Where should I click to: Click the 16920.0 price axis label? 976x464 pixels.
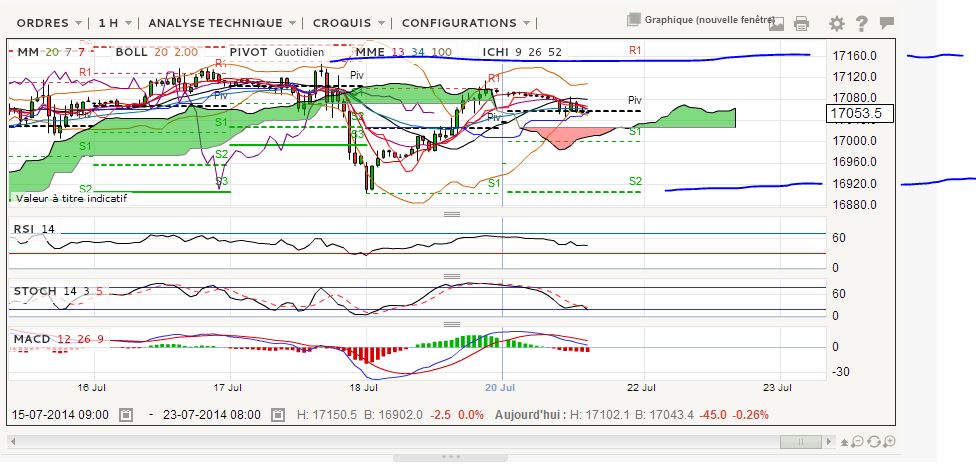point(854,184)
